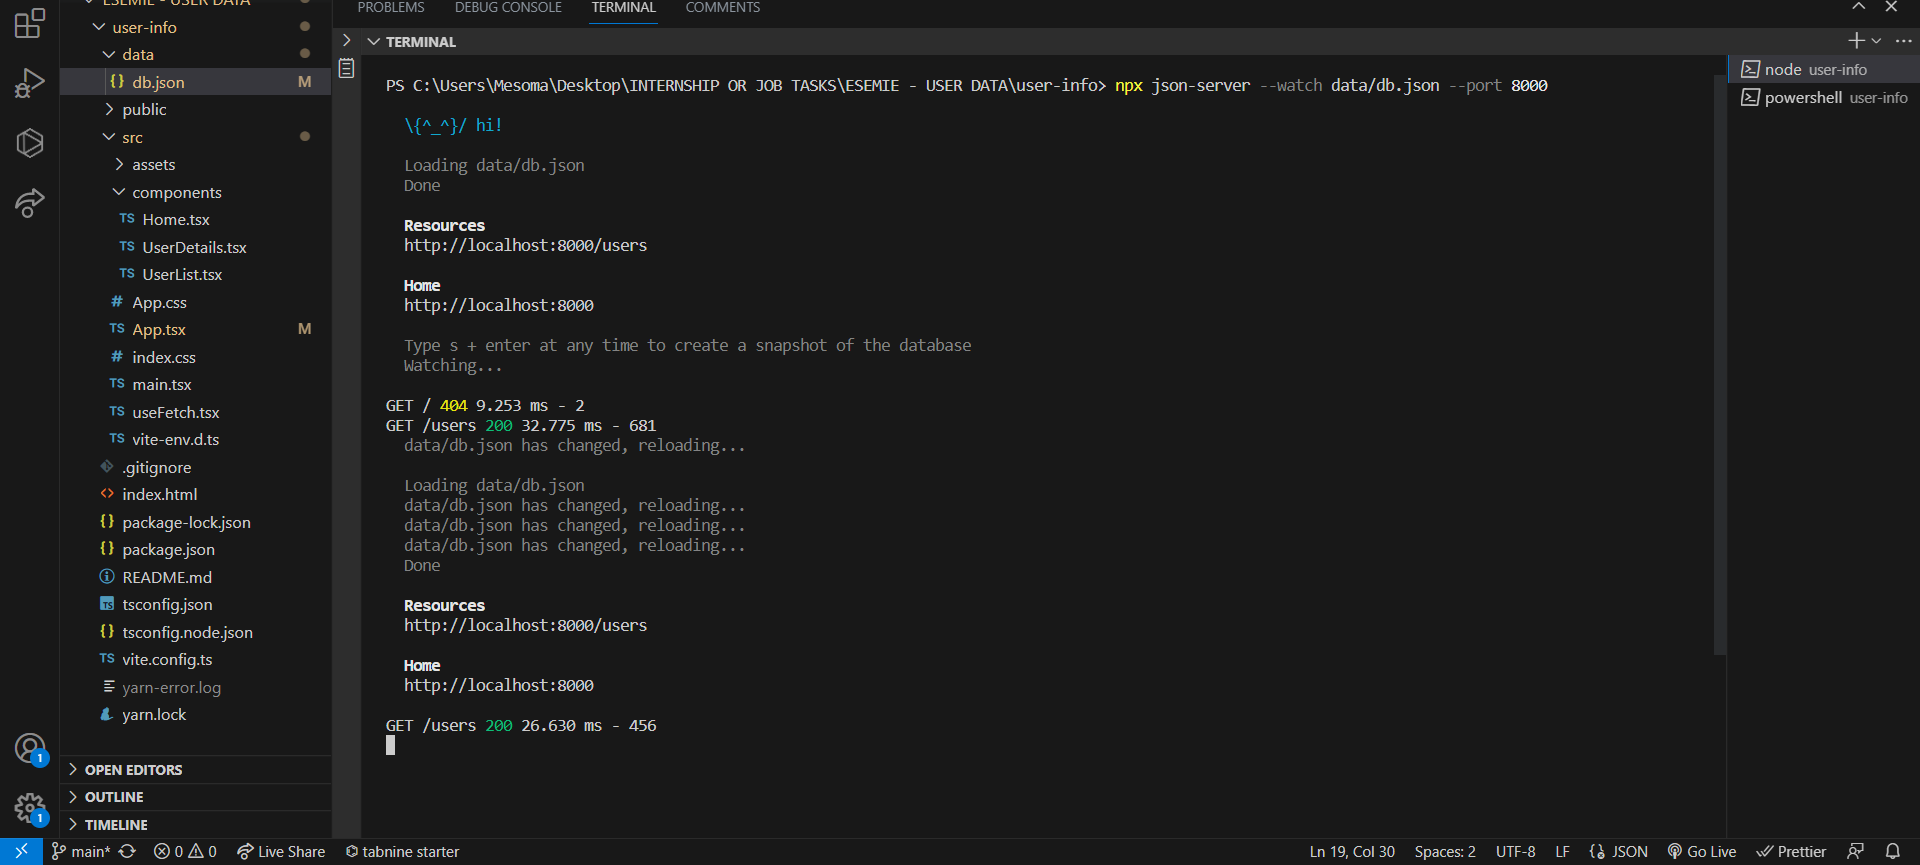Click the terminal vertical scrollbar
1920x865 pixels.
point(1719,350)
